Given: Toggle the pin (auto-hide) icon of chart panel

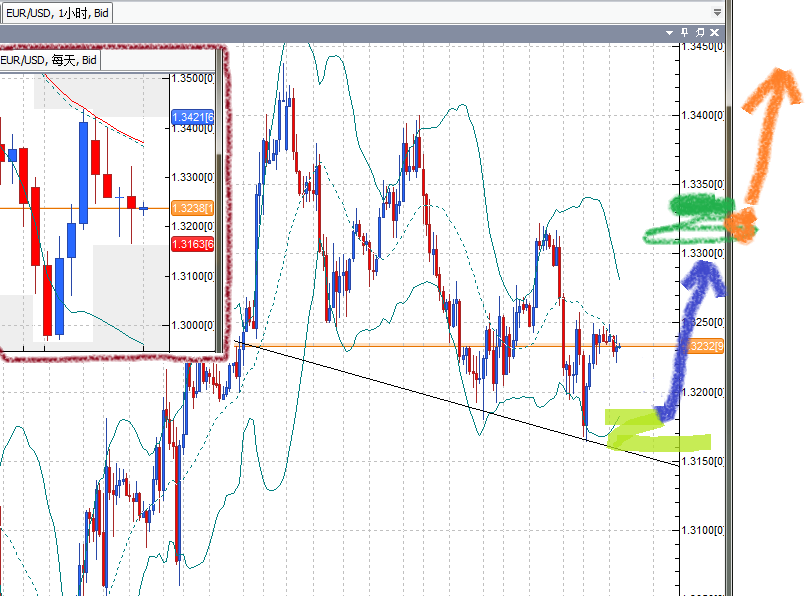Looking at the screenshot, I should pos(685,32).
